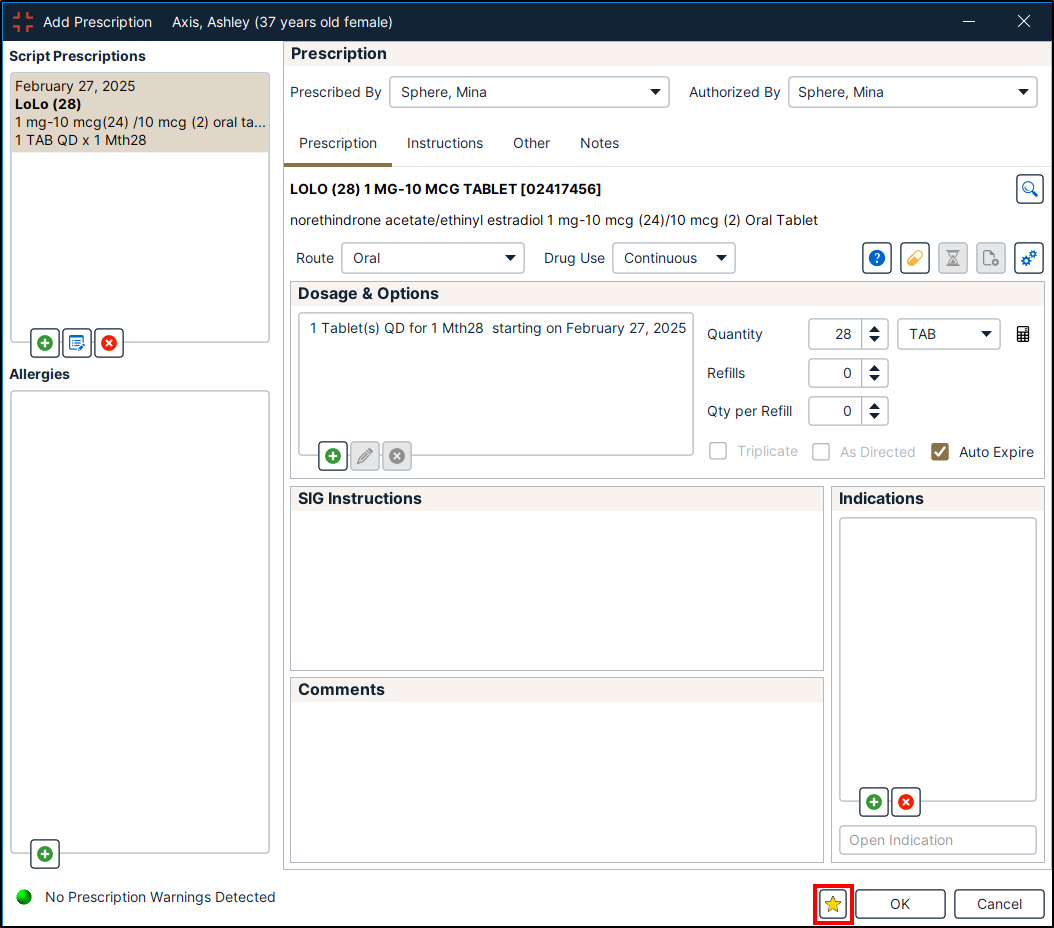Open the Drug Use dropdown
Viewport: 1054px width, 928px height.
point(674,258)
